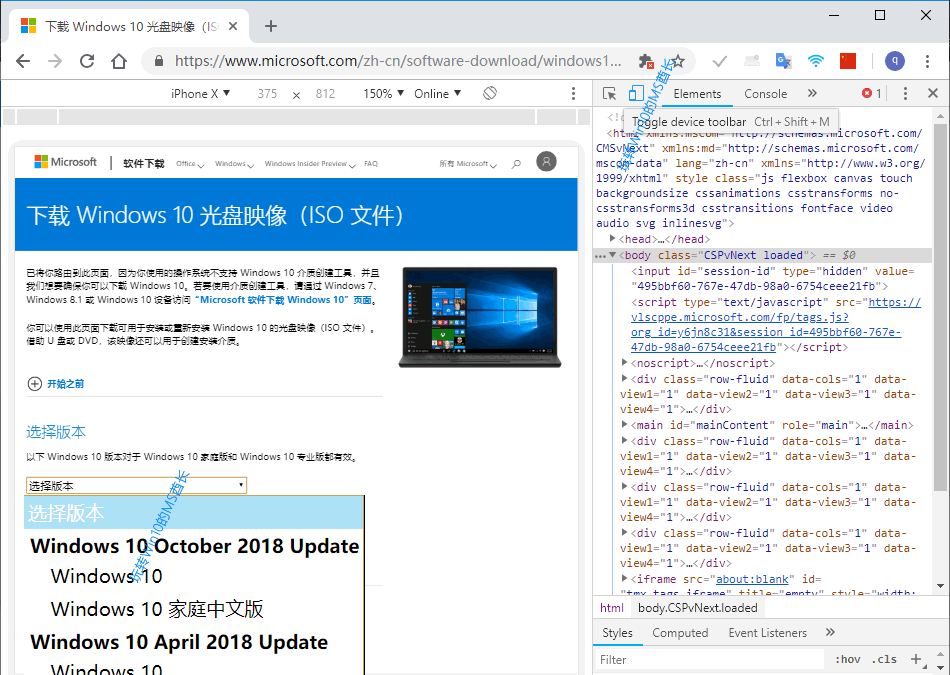This screenshot has height=675, width=950.
Task: Toggle the device toolbar icon
Action: [636, 93]
